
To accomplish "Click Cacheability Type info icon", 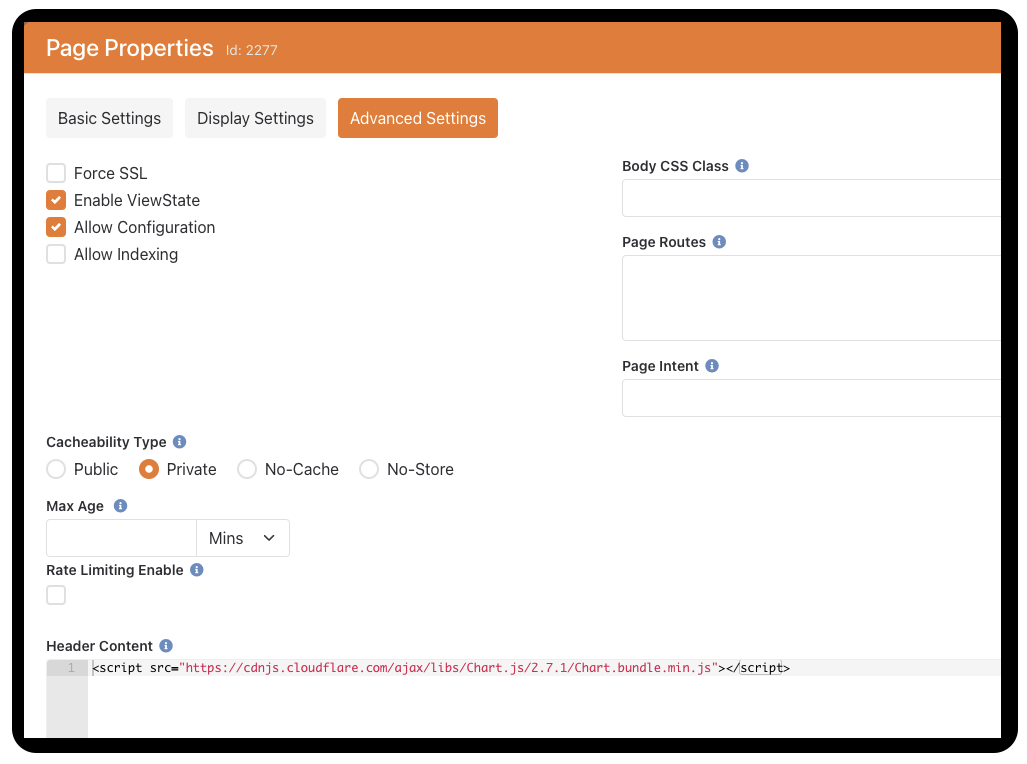I will coord(180,442).
